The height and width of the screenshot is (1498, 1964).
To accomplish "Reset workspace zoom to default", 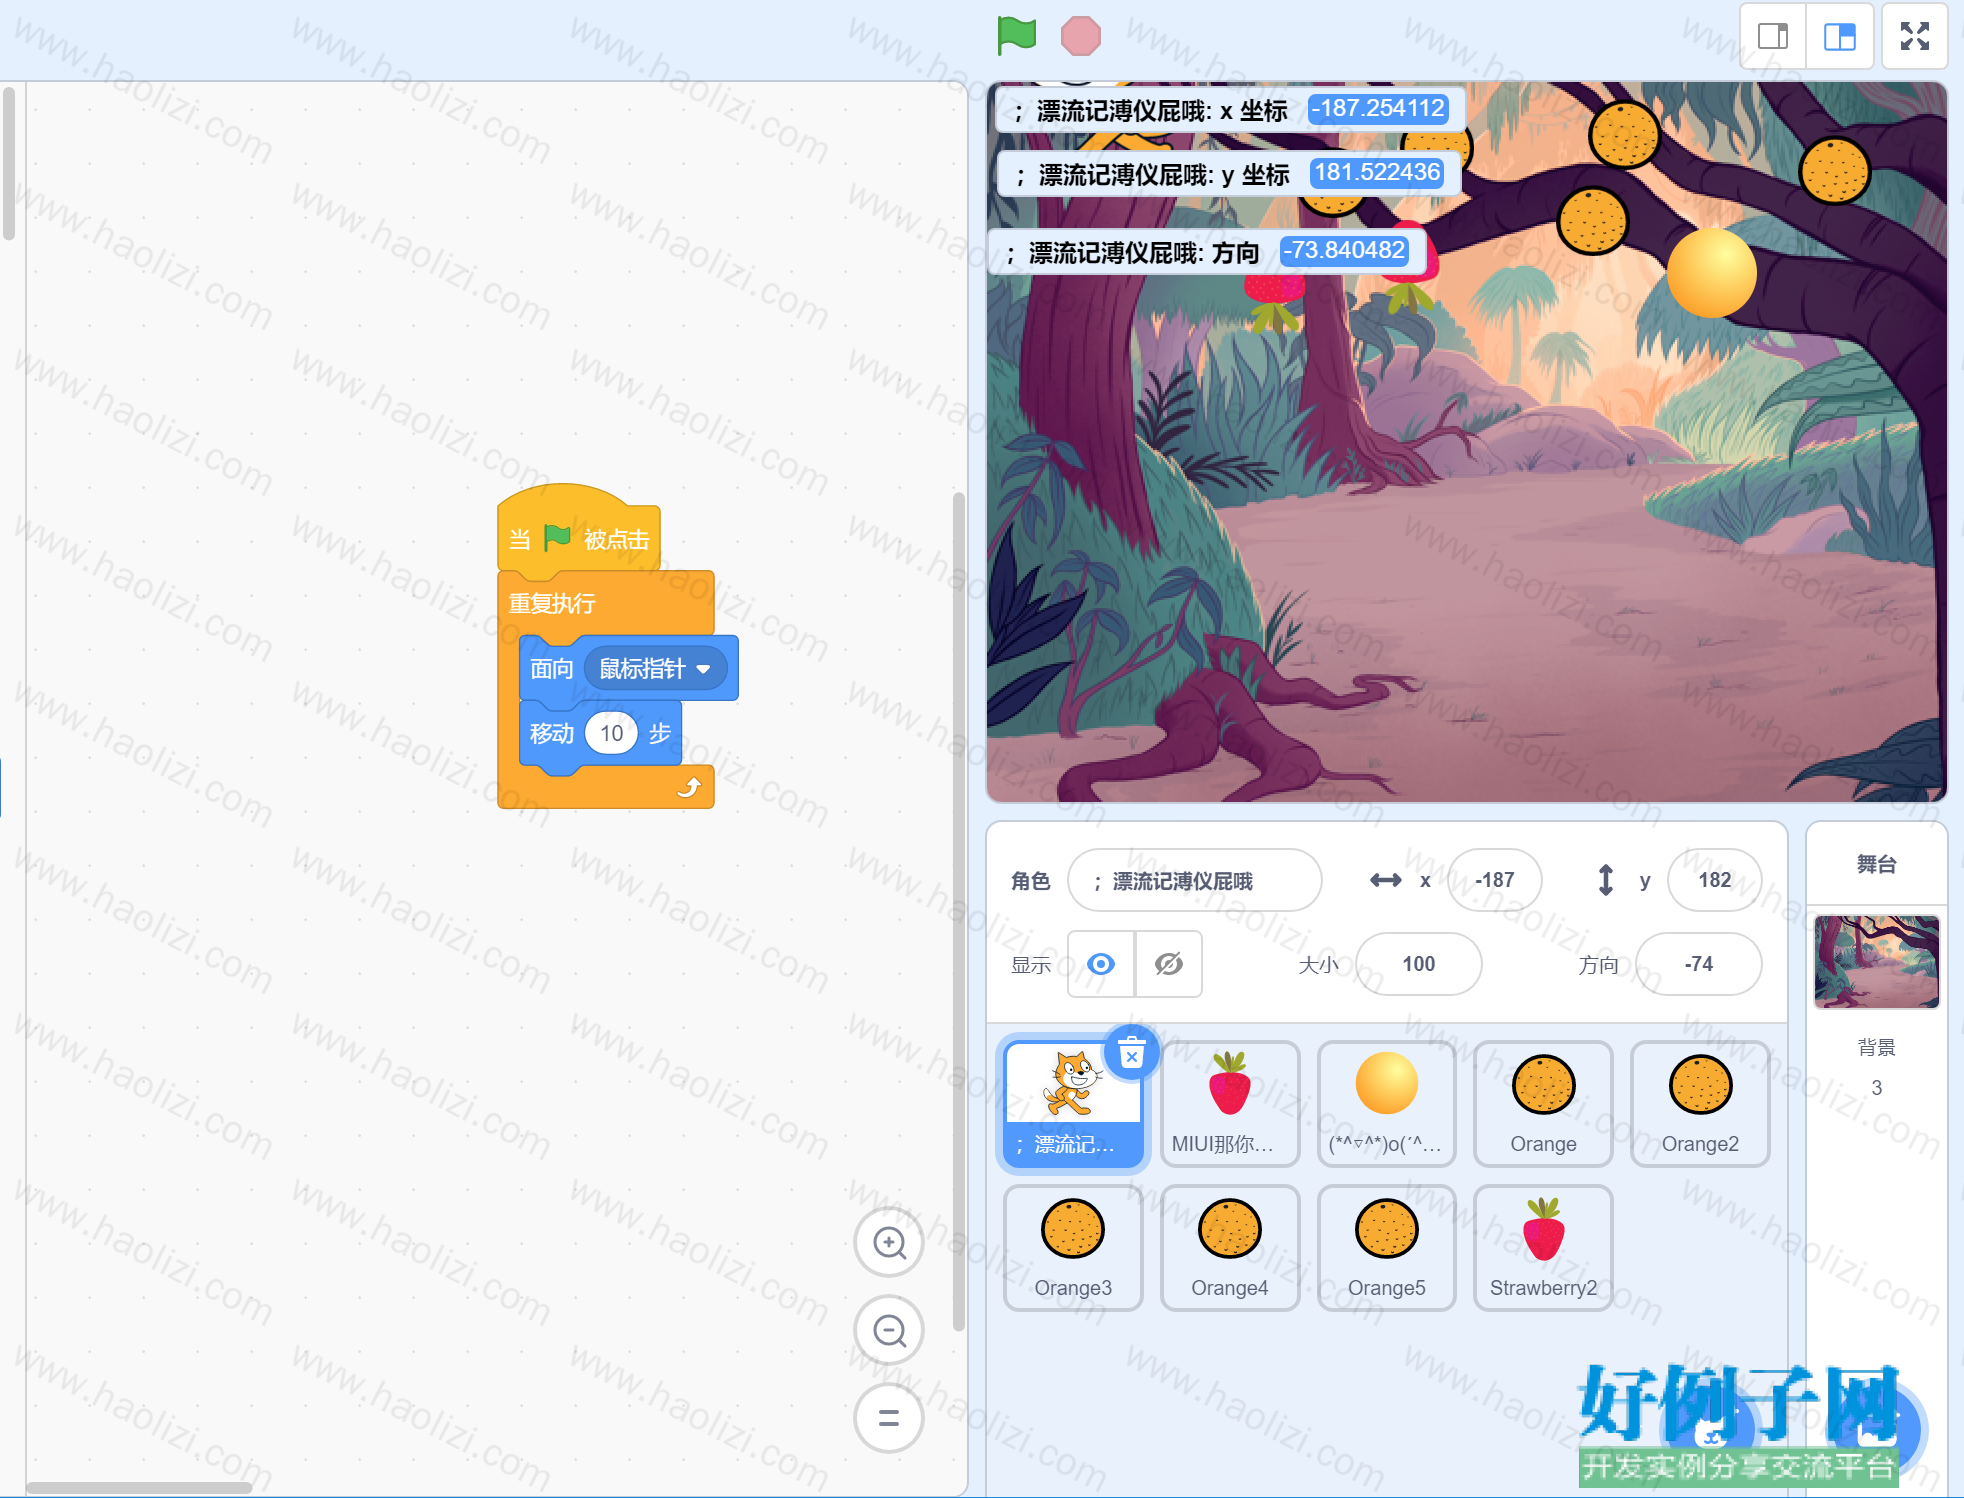I will (889, 1418).
